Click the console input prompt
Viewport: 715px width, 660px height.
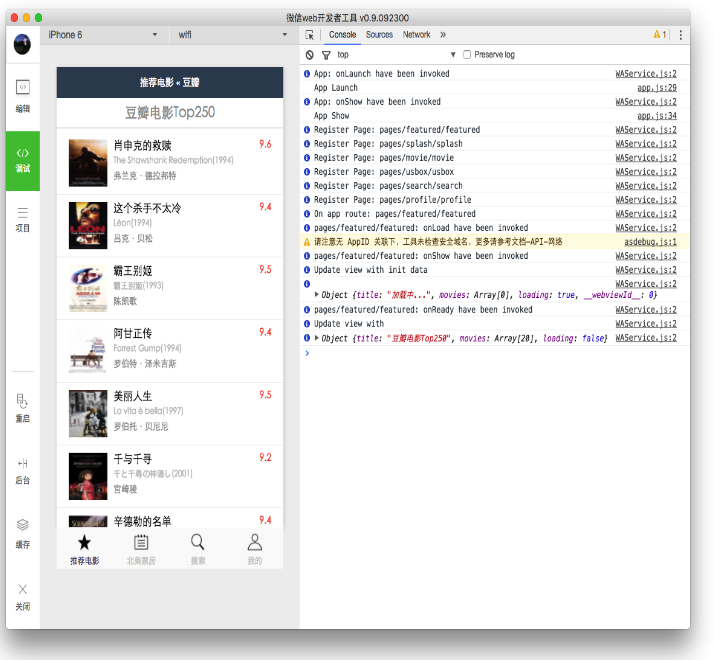point(497,353)
